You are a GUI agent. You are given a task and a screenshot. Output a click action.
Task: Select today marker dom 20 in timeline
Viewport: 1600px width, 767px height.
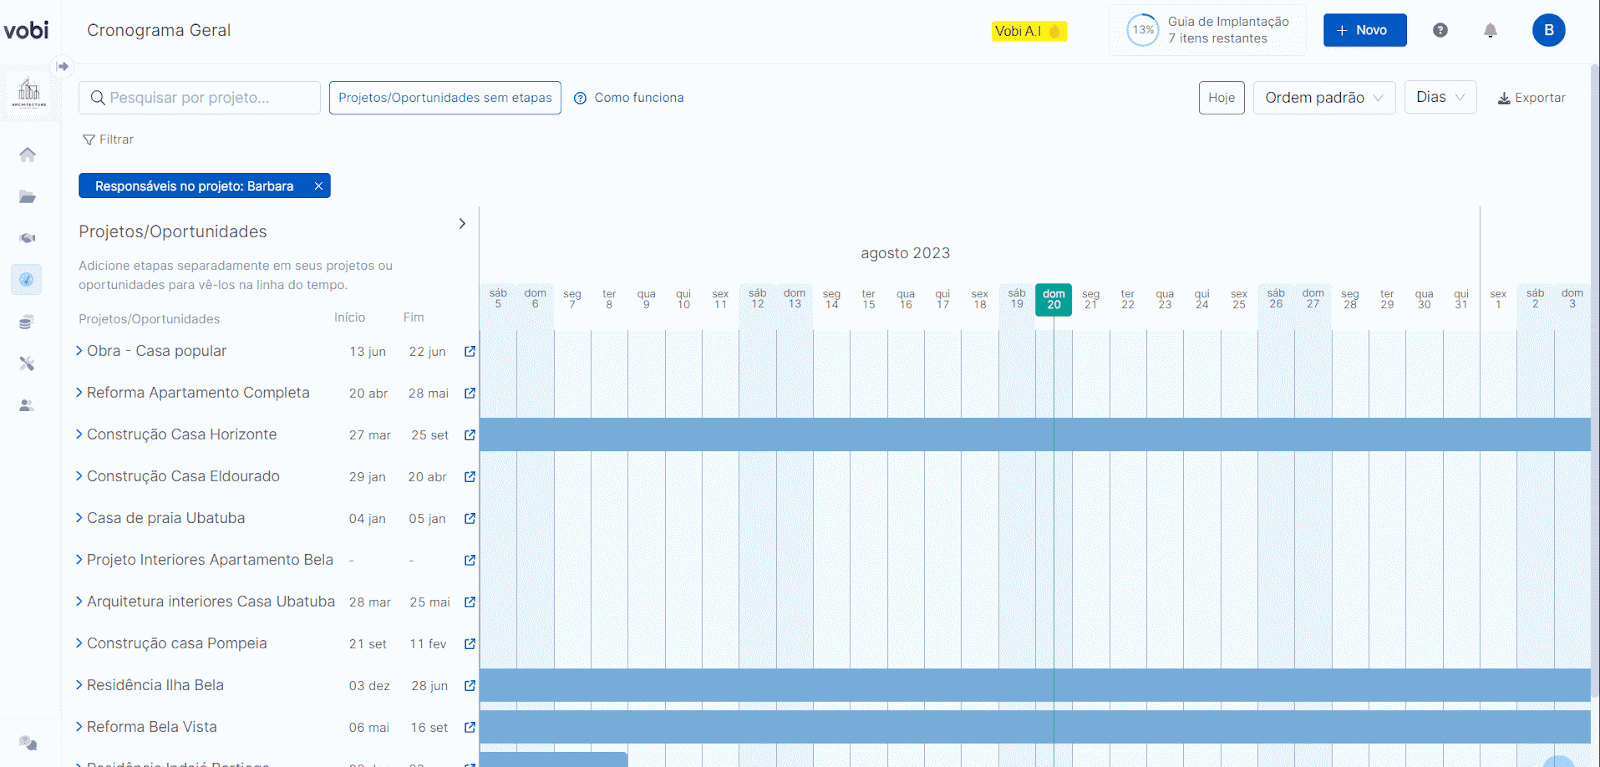[1054, 299]
